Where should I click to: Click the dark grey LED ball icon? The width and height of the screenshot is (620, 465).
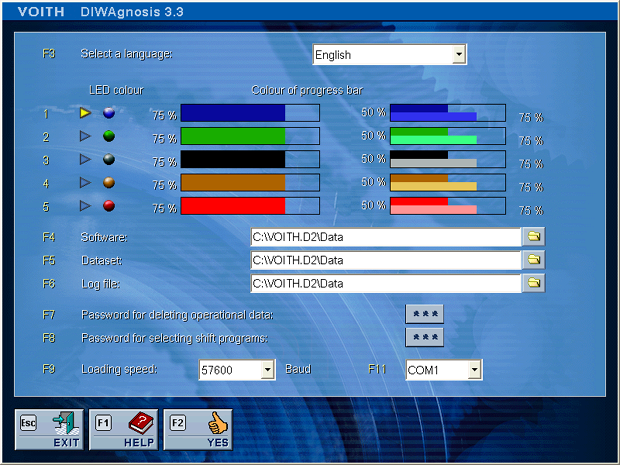(x=109, y=159)
